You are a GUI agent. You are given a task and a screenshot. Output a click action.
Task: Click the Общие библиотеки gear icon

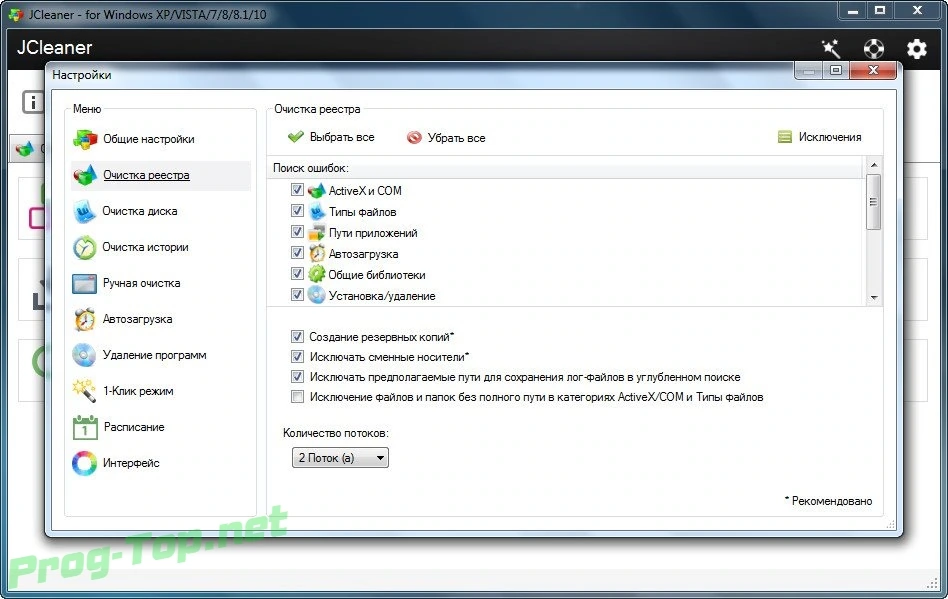pos(316,274)
